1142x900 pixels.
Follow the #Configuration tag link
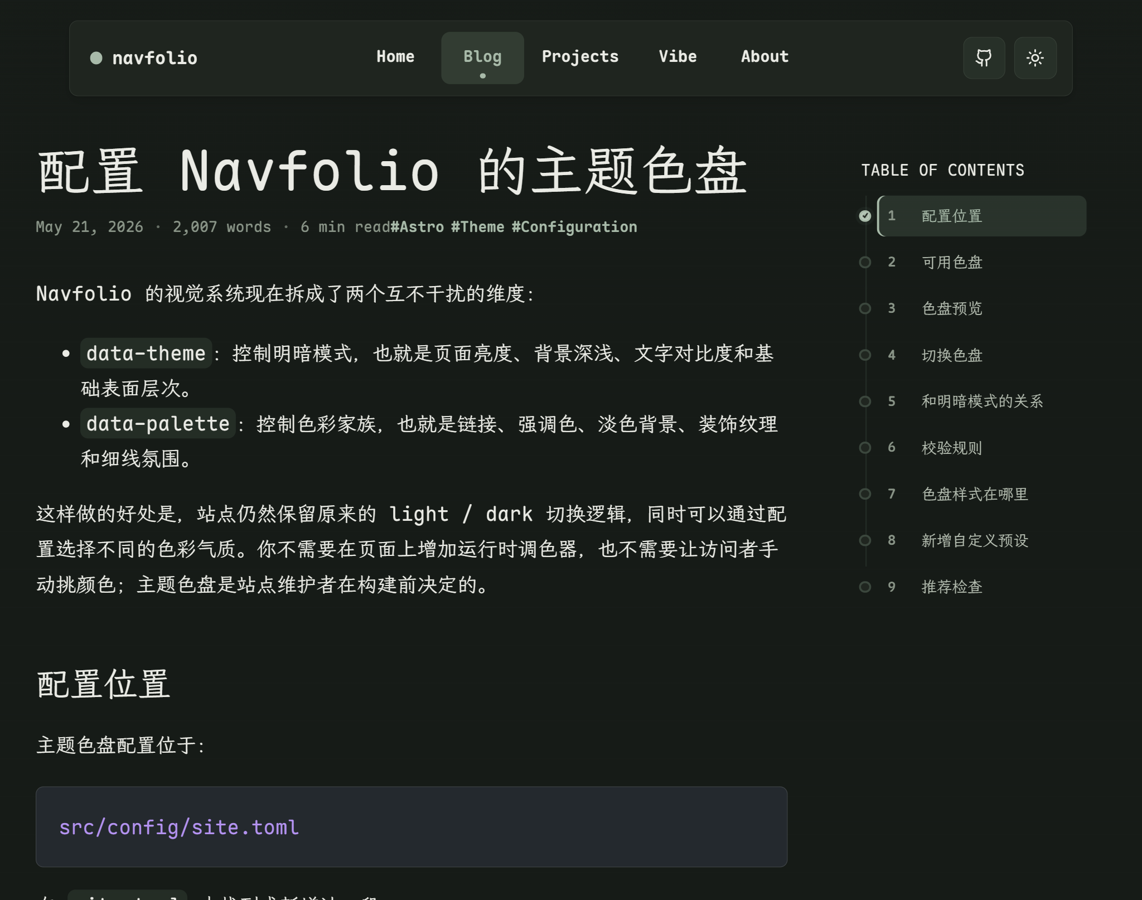point(574,227)
